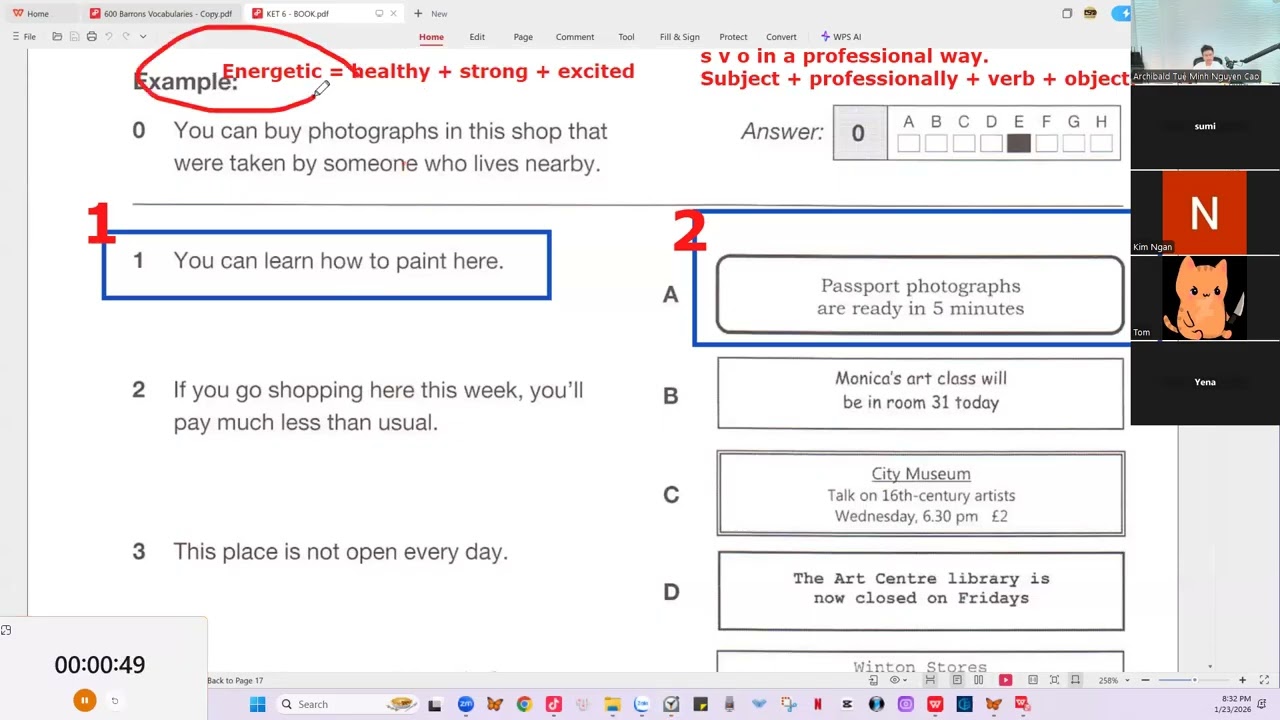Click the save icon in quick toolbar

(x=74, y=37)
